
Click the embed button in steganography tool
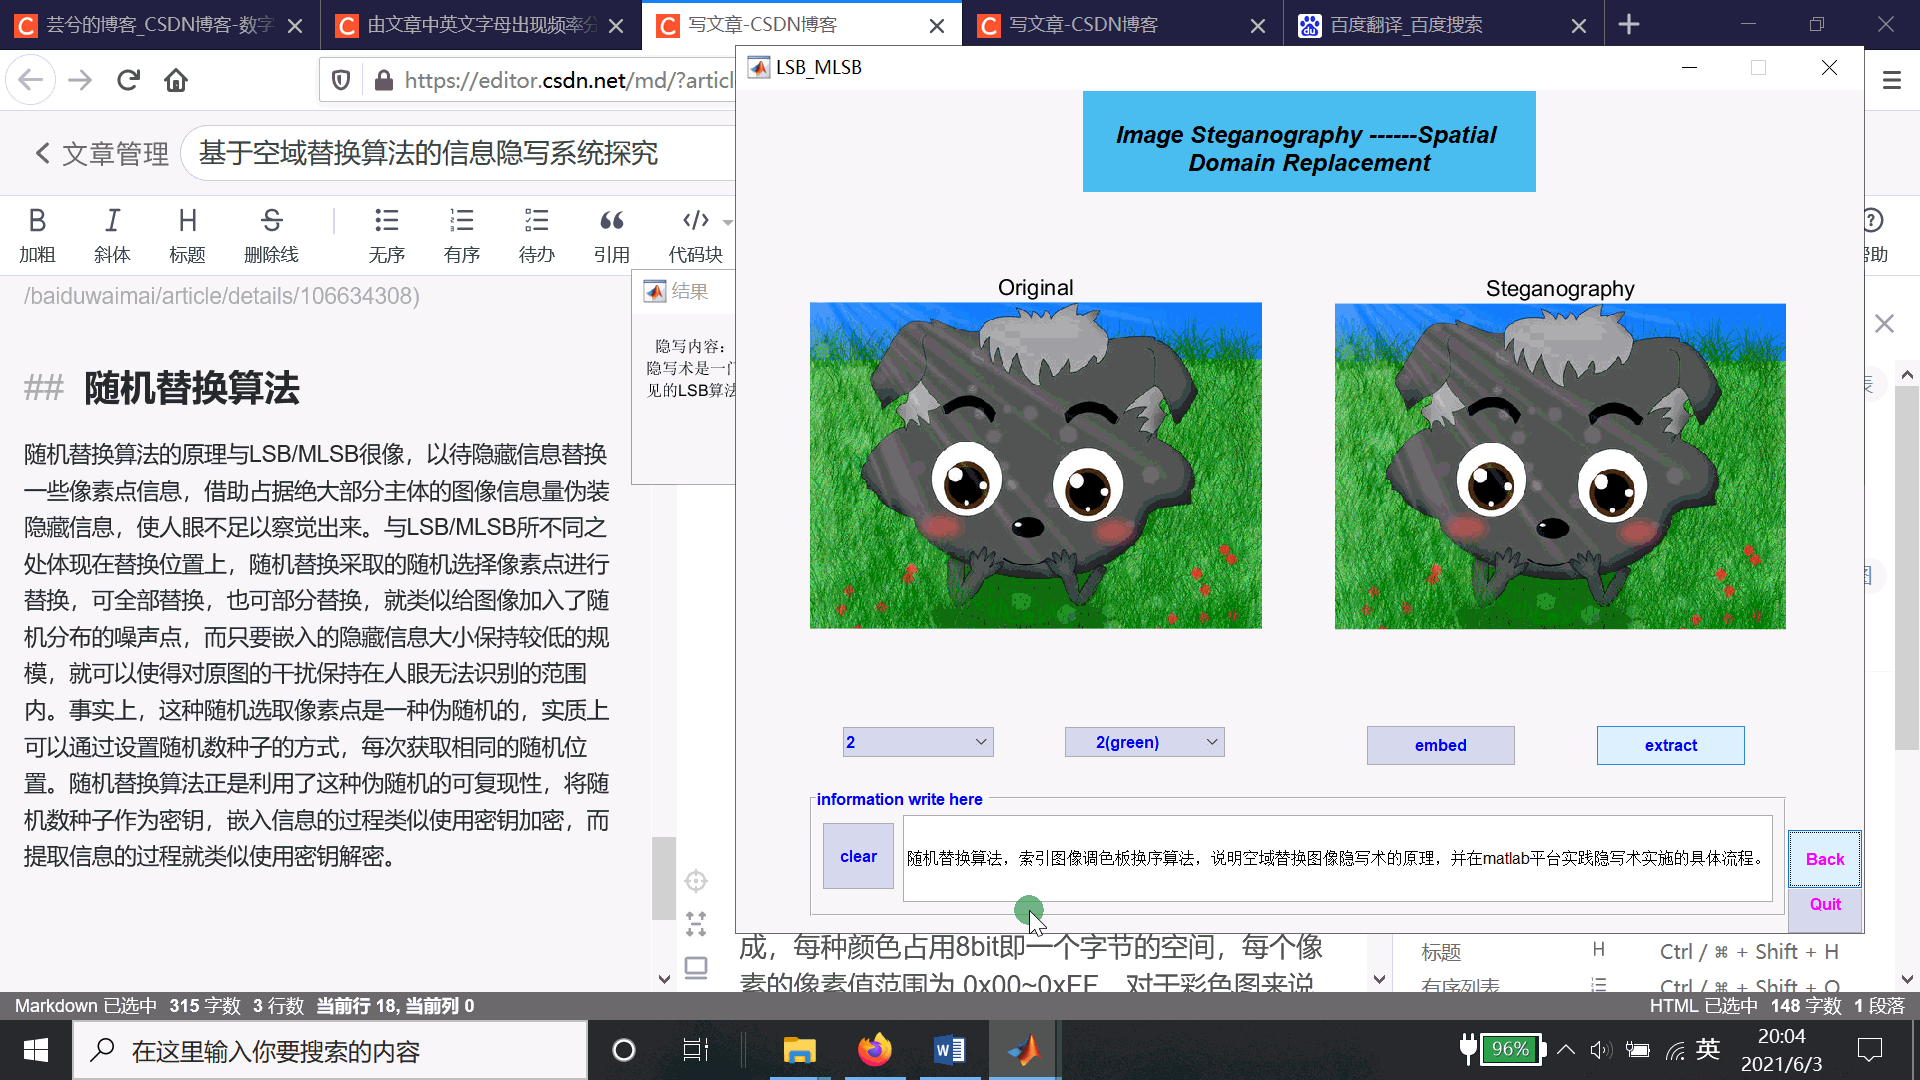tap(1440, 744)
